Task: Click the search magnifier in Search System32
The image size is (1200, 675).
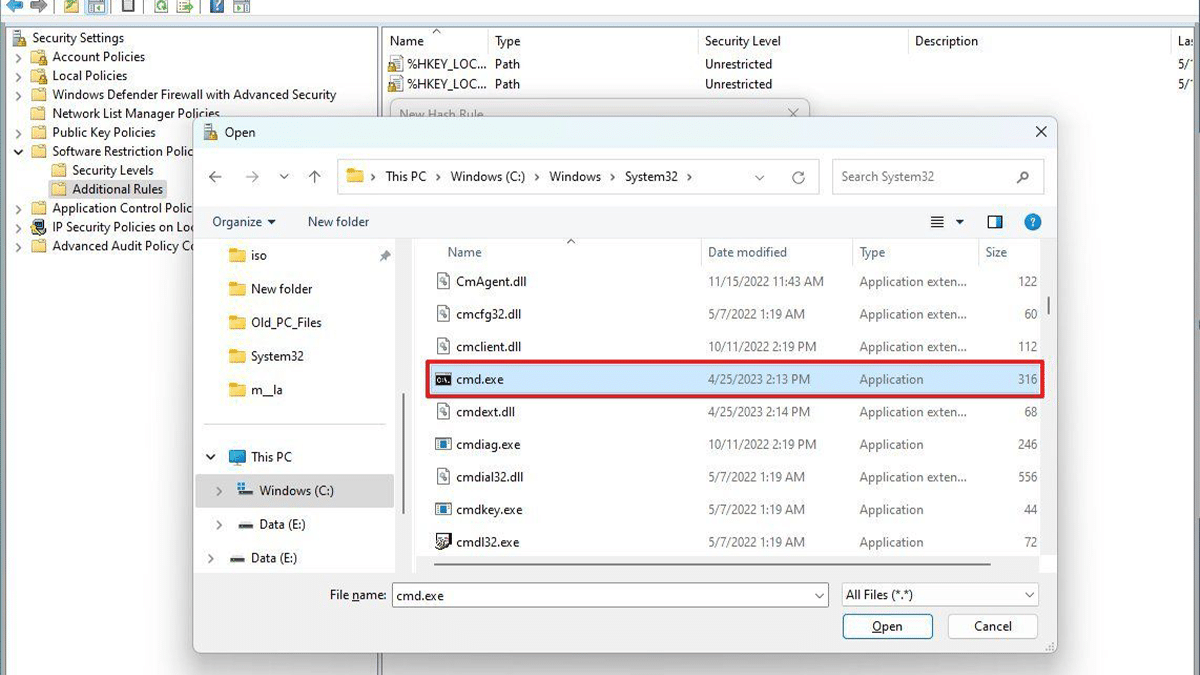Action: tap(1022, 177)
